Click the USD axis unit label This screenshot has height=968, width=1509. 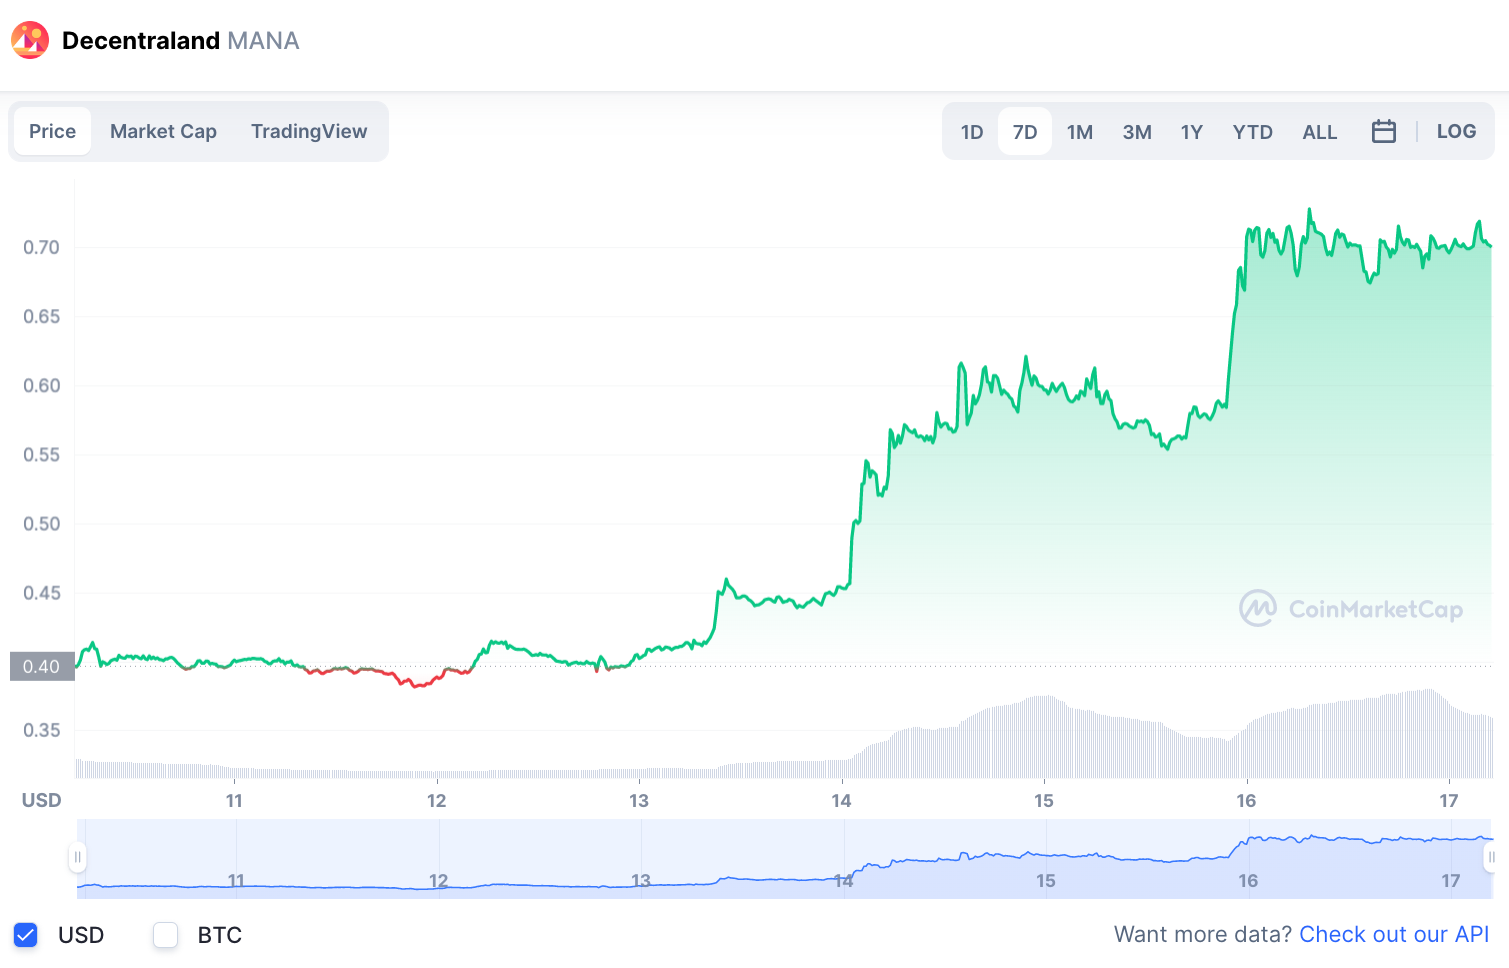[x=42, y=800]
